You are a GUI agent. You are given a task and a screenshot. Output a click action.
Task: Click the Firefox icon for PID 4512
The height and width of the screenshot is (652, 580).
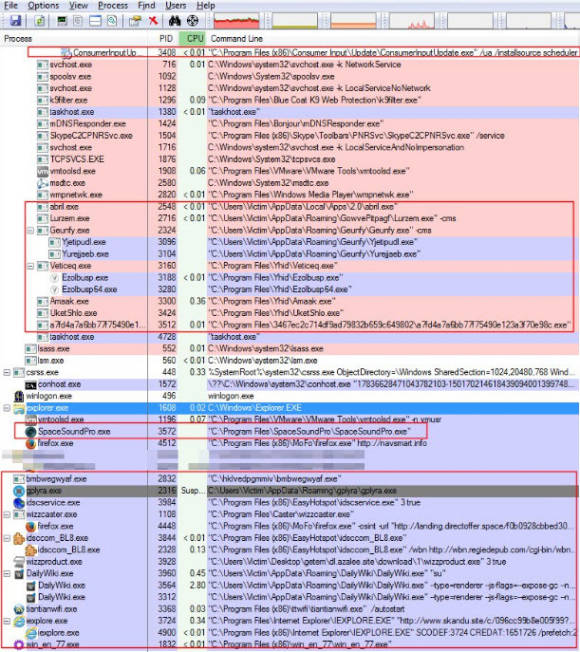tap(31, 444)
